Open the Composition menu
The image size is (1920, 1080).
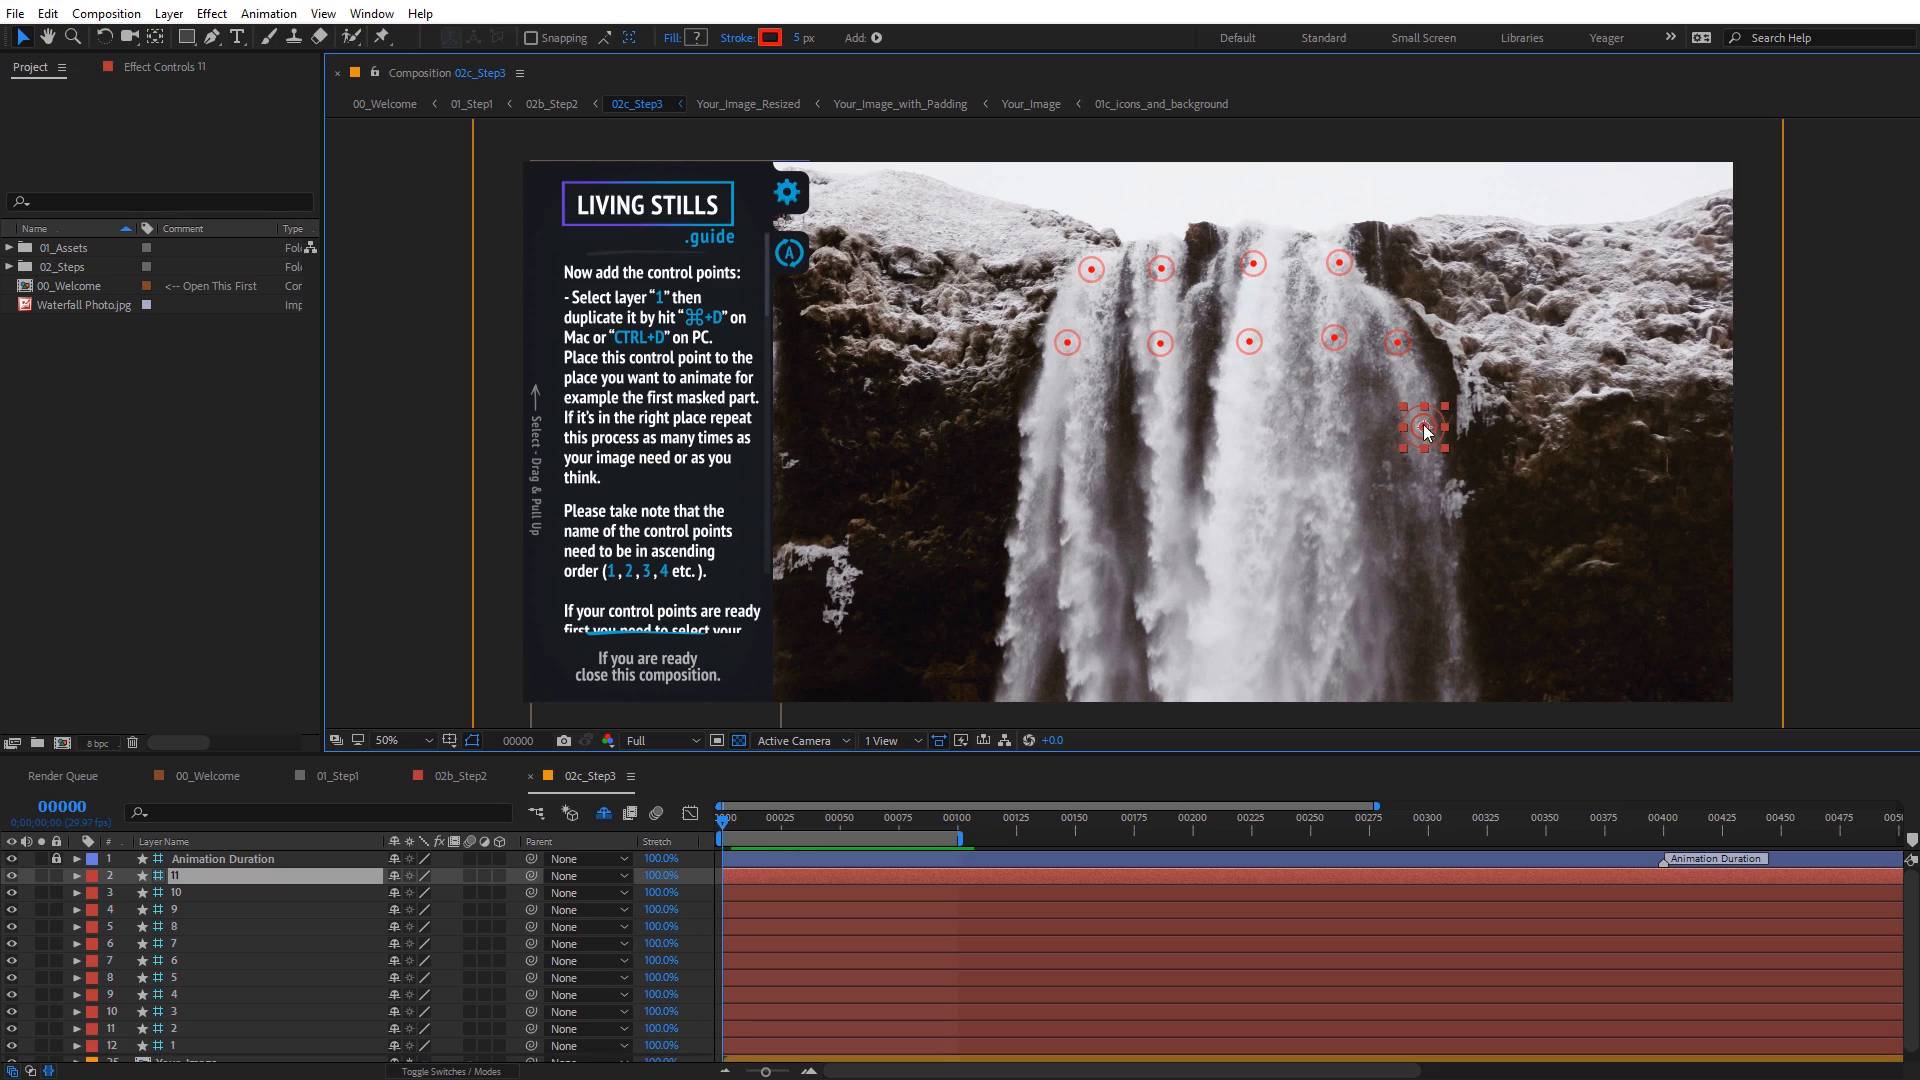(x=106, y=13)
